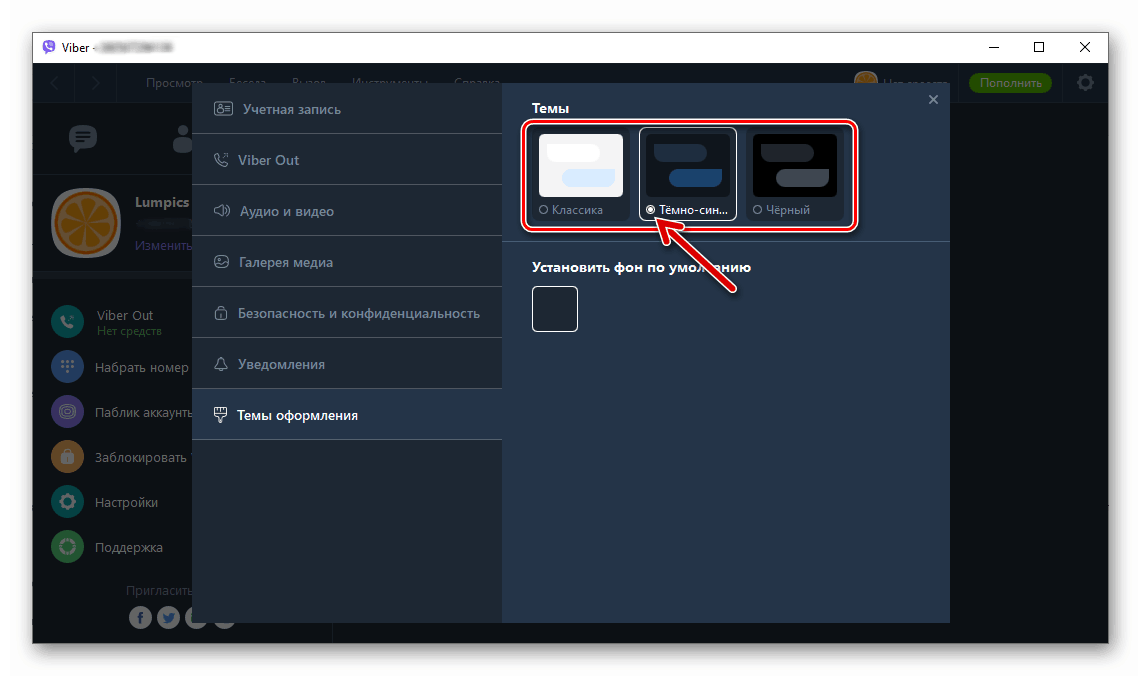Click Поддержка in sidebar

click(129, 547)
